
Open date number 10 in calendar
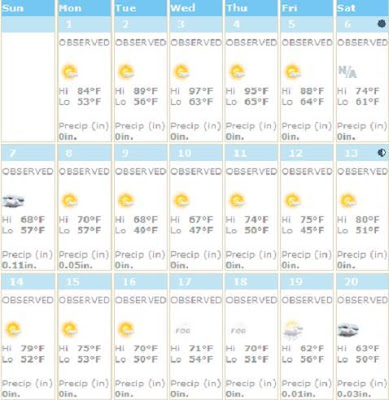(x=184, y=153)
